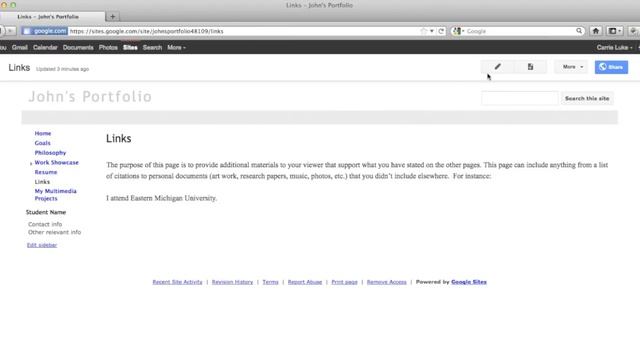
Task: Click the google.com site identity badge
Action: tap(44, 31)
